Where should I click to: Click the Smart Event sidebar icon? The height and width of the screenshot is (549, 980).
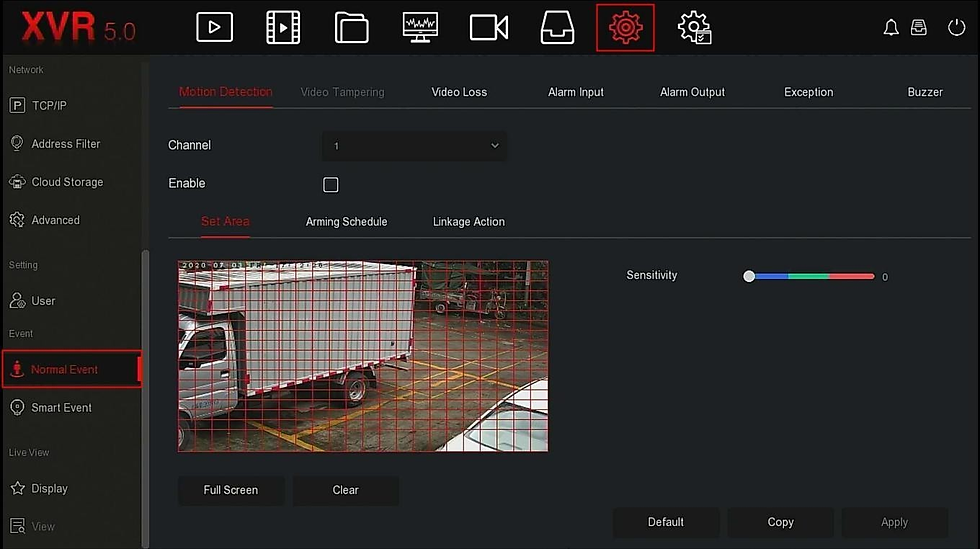click(x=17, y=408)
